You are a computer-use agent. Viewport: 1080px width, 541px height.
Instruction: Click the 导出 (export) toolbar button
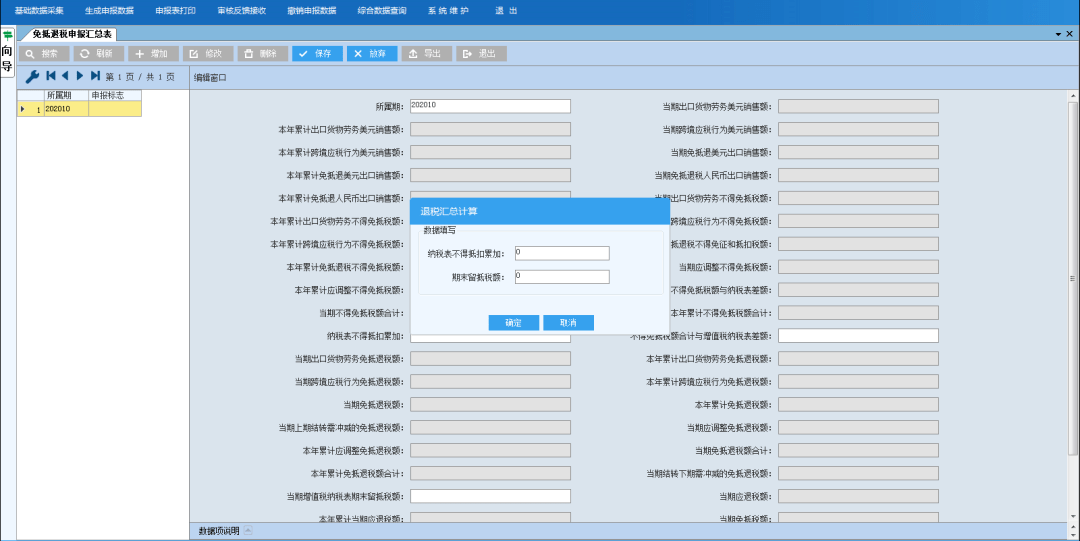click(x=427, y=54)
